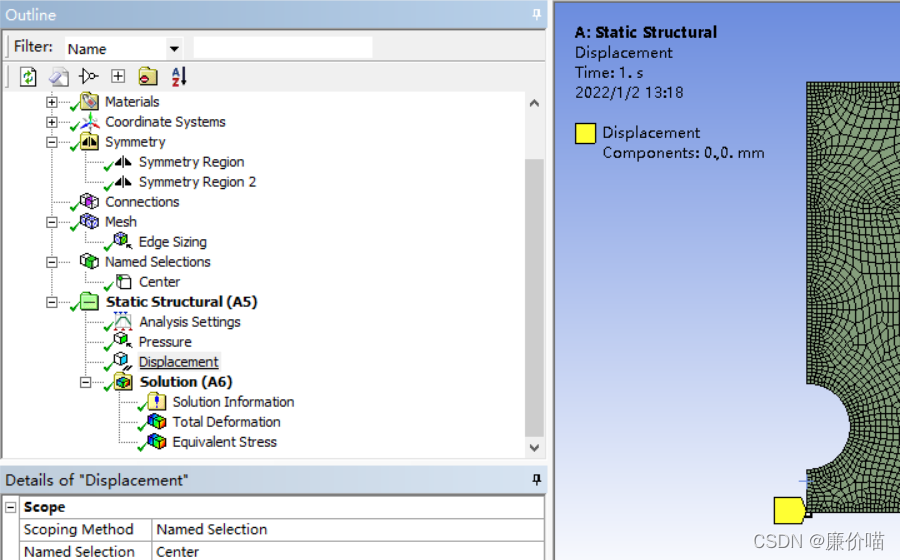Collapse the Symmetry tree node
The width and height of the screenshot is (900, 560).
52,142
